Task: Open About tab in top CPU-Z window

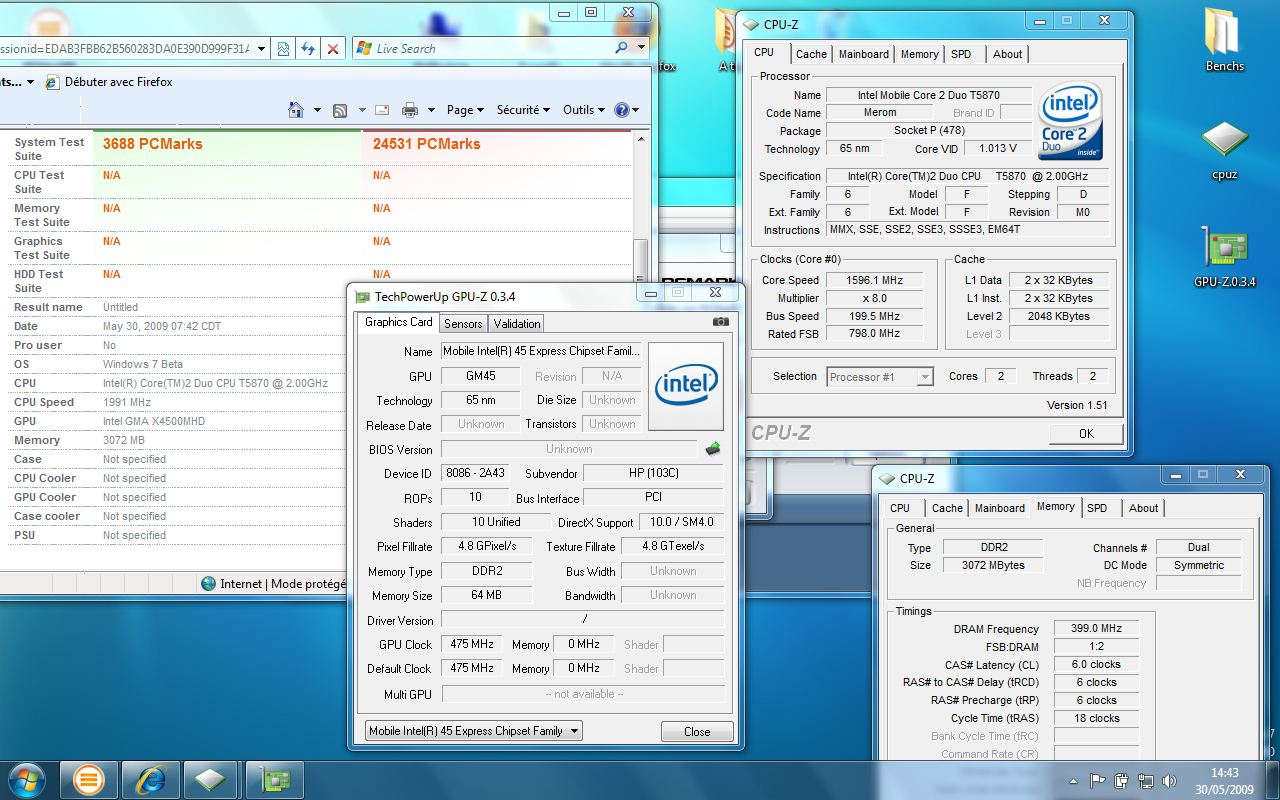Action: tap(1008, 54)
